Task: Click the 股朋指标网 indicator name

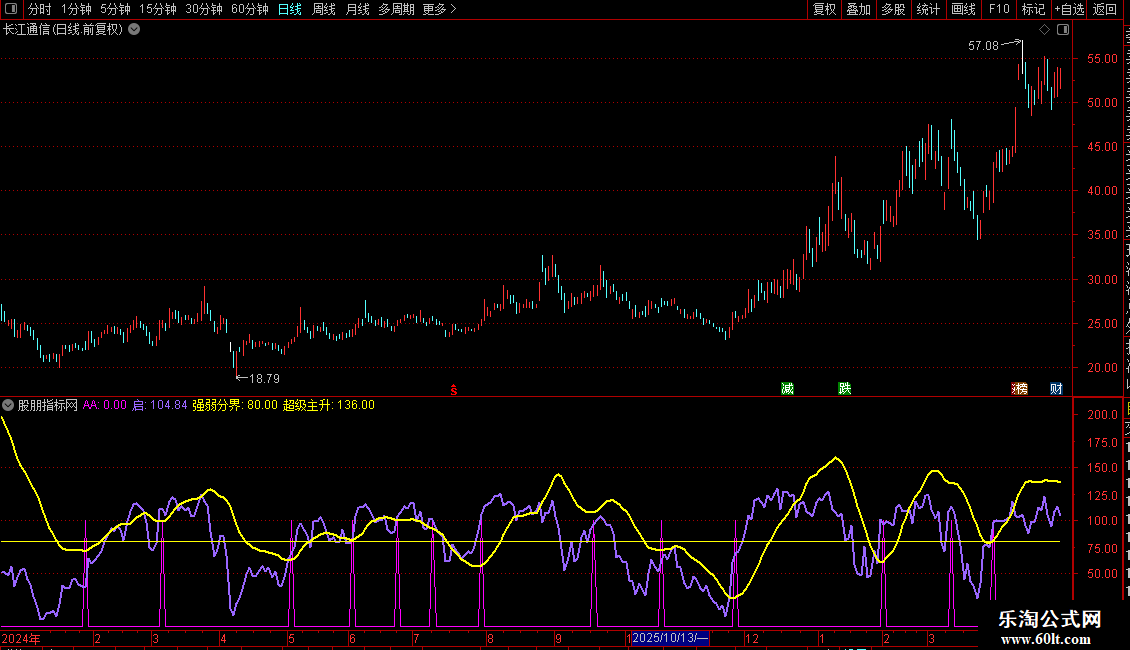Action: coord(48,405)
